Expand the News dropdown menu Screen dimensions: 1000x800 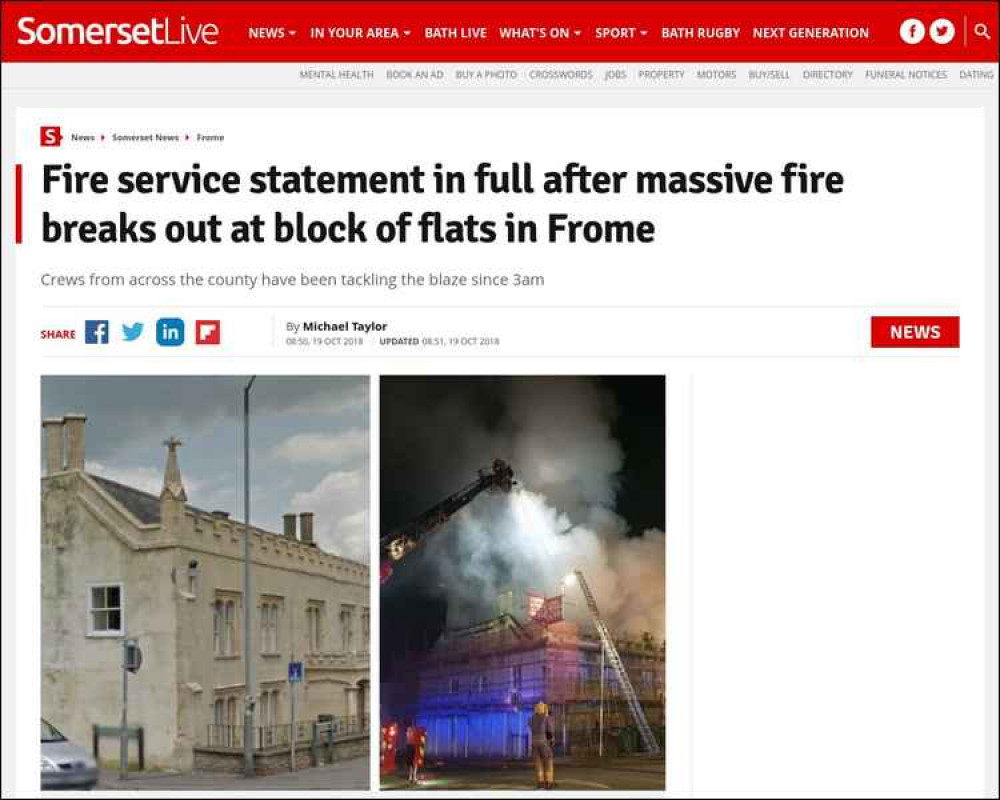click(x=272, y=33)
